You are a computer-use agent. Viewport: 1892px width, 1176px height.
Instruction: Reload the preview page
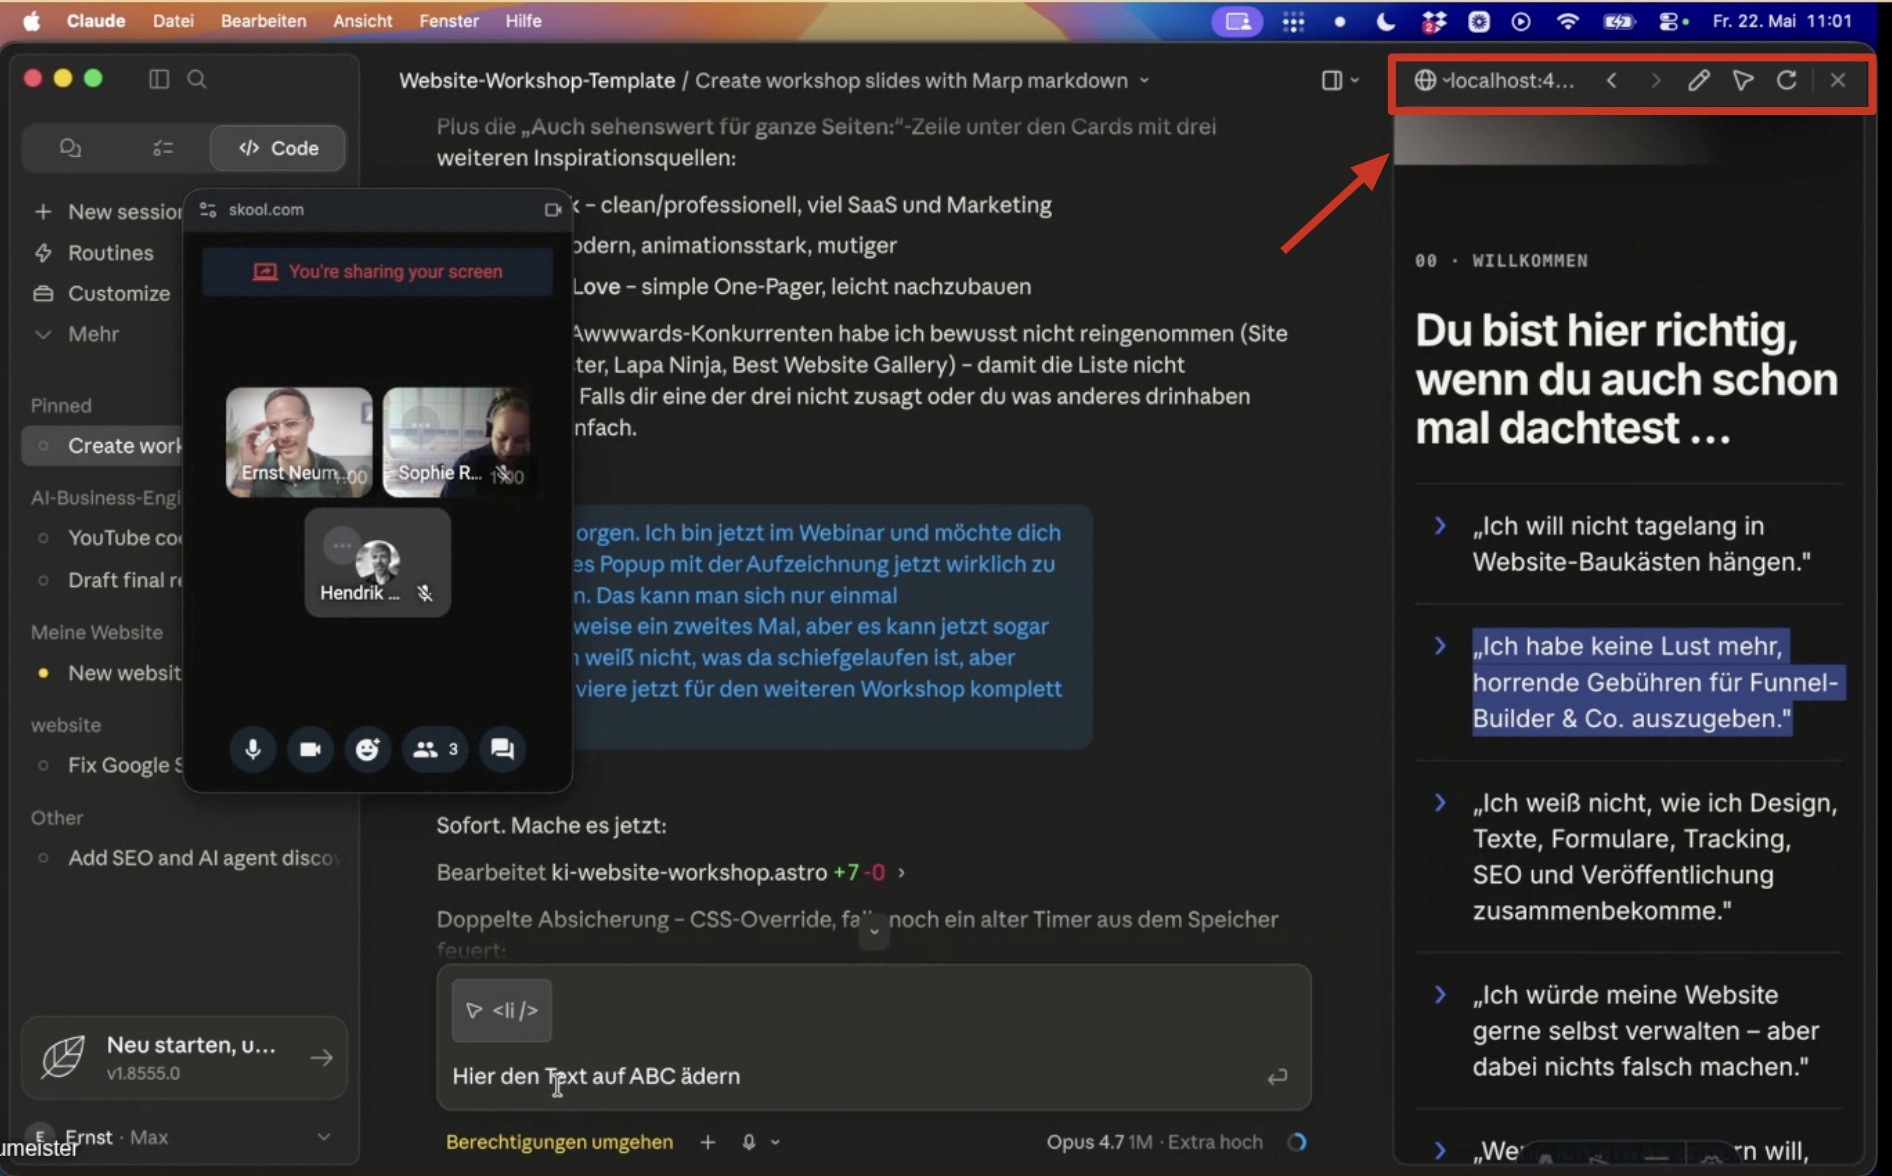point(1787,80)
